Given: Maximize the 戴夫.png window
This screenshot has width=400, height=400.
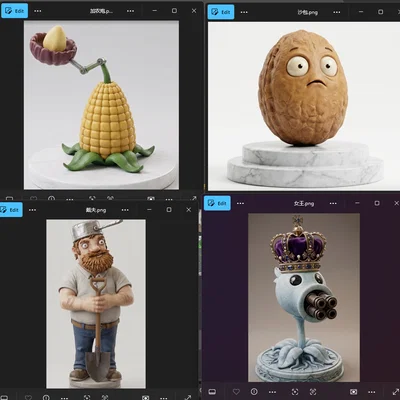Looking at the screenshot, I should pyautogui.click(x=169, y=210).
